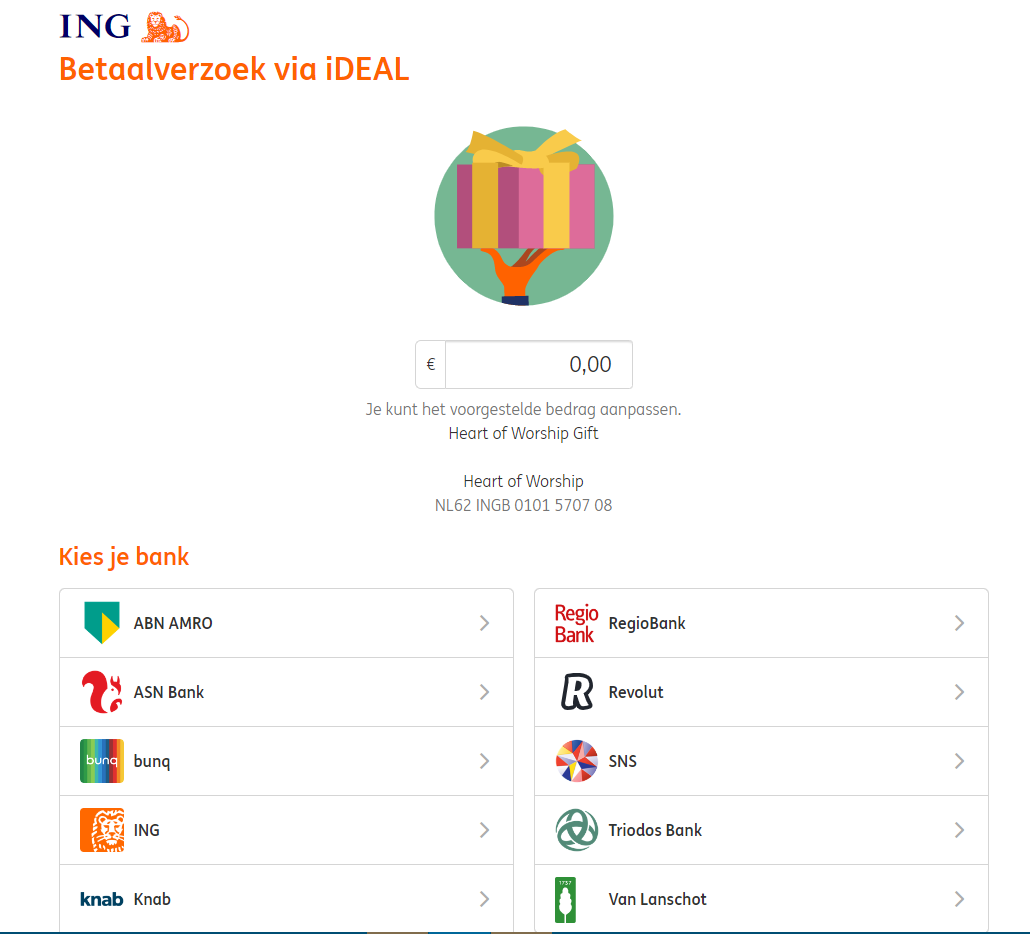
Task: Click the orange ING lion bank icon
Action: tap(102, 830)
